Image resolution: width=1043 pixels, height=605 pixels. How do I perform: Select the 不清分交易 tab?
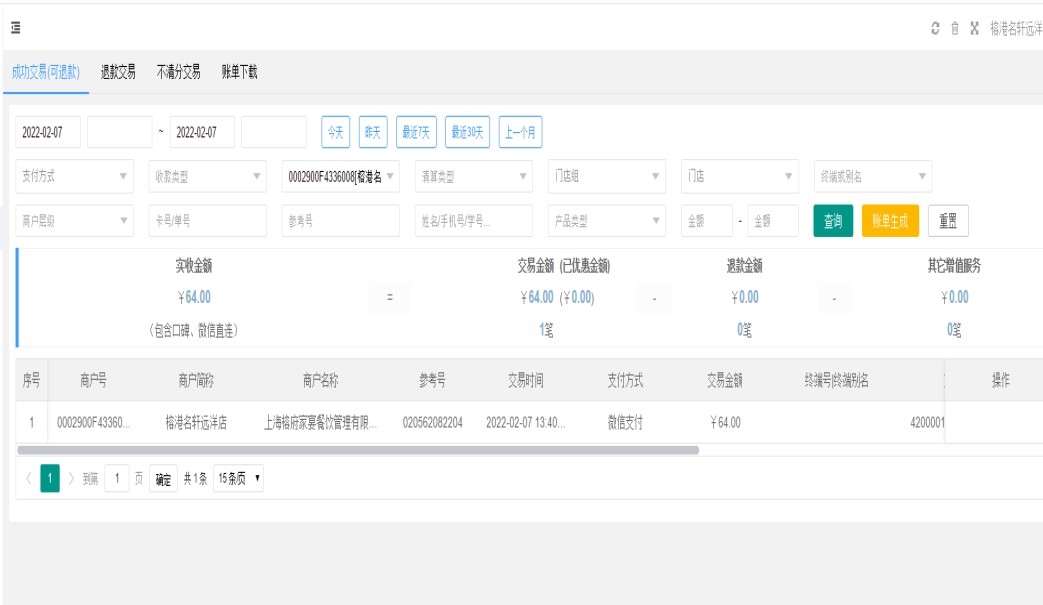click(x=178, y=72)
